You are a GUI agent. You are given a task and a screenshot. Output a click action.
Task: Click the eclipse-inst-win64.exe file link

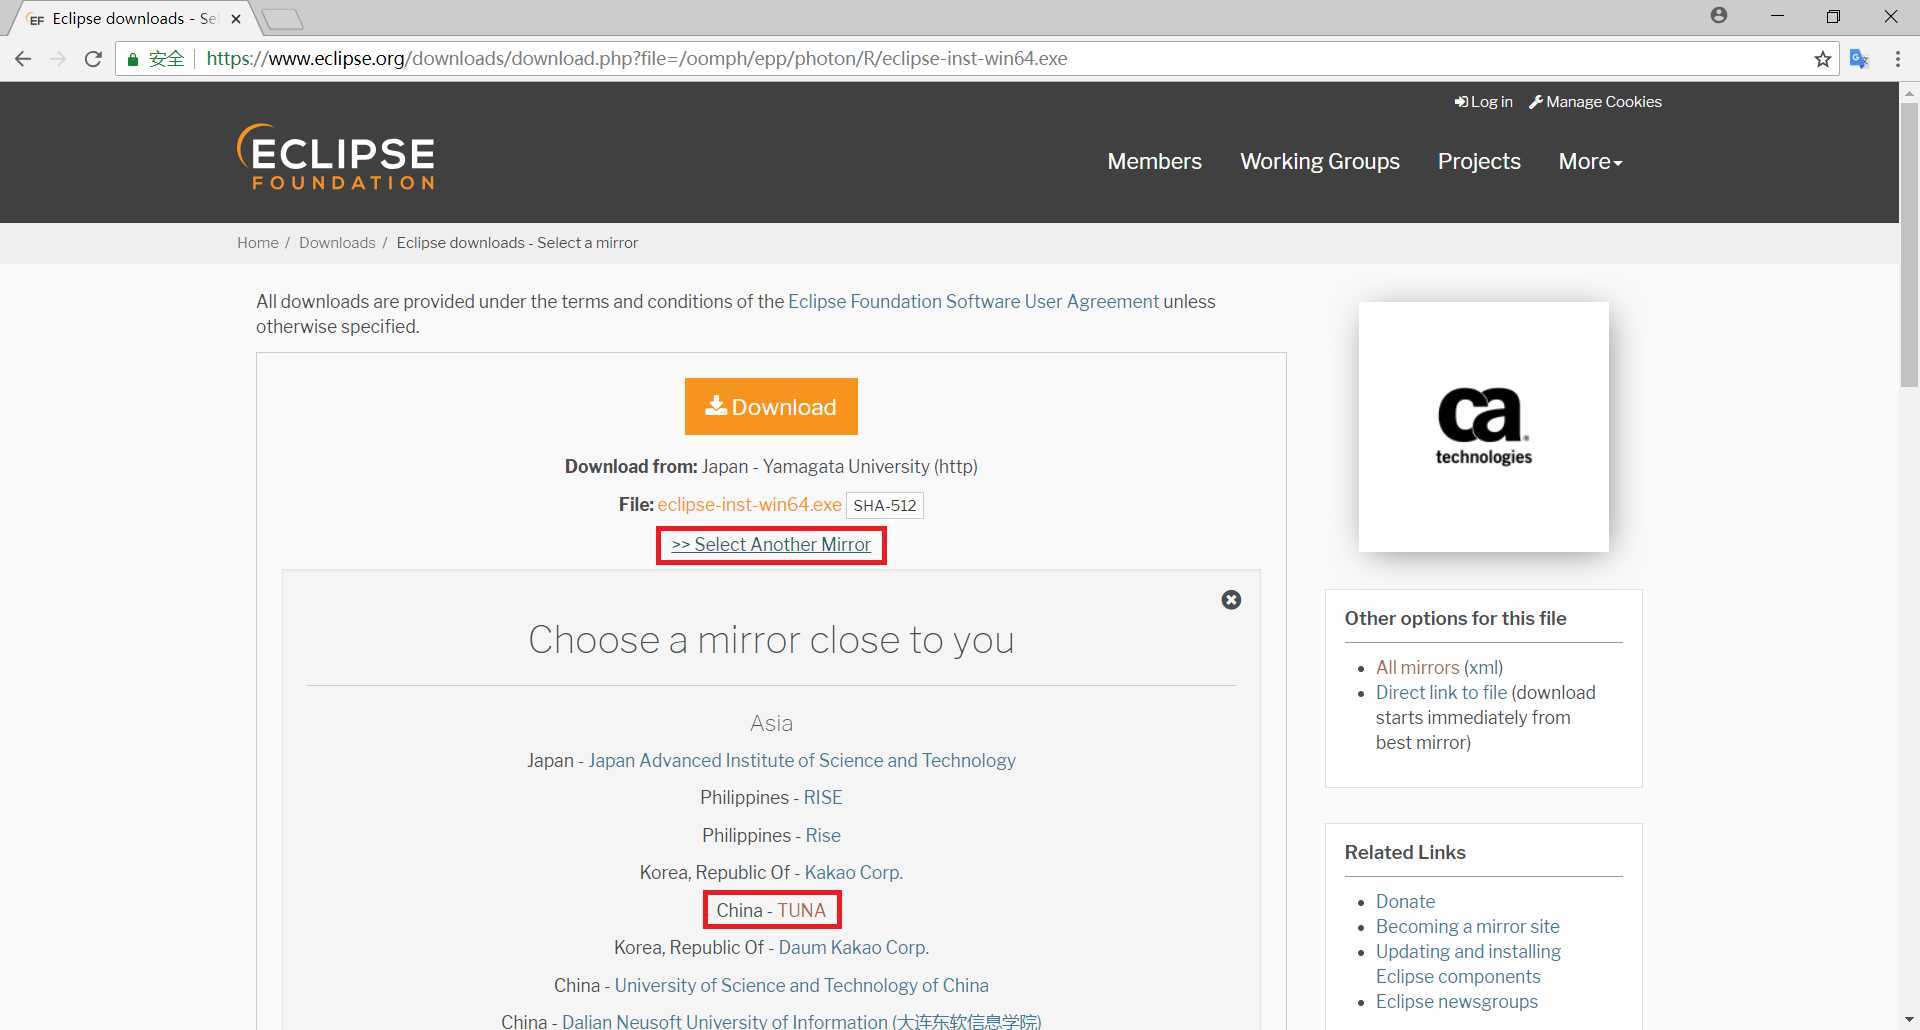coord(749,505)
